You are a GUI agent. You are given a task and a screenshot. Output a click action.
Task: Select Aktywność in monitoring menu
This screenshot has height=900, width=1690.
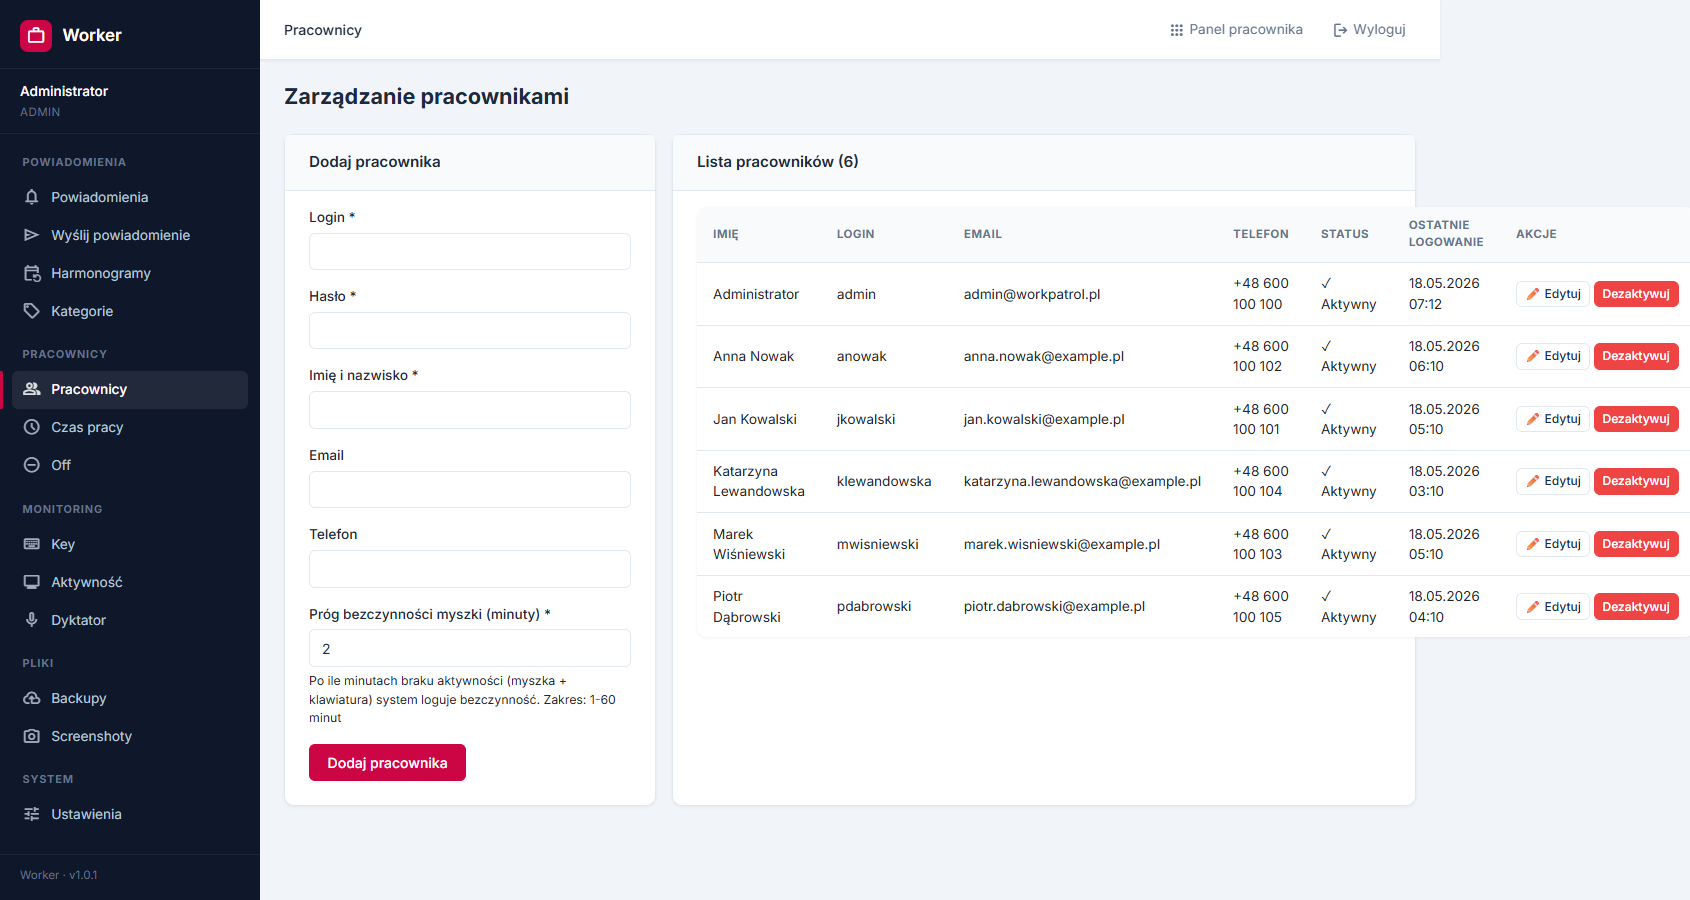coord(130,582)
